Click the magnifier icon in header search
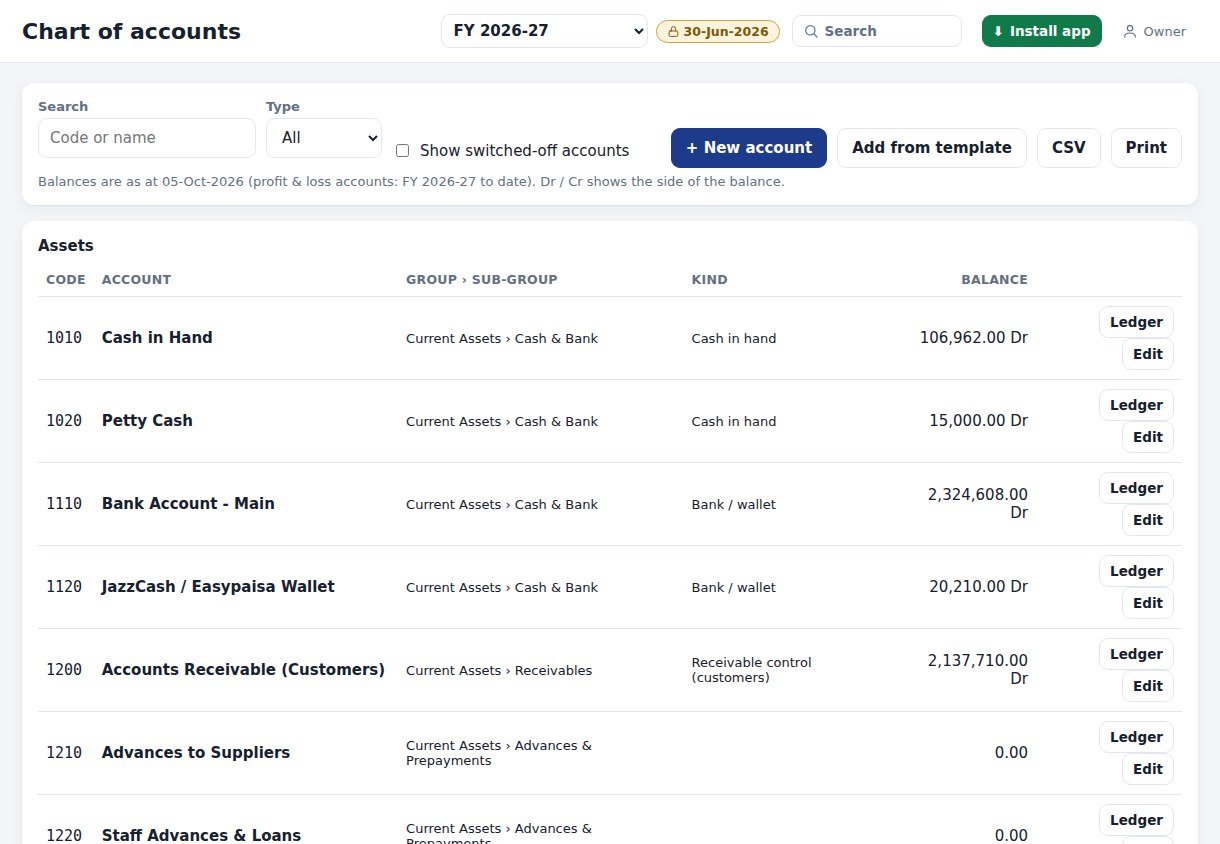This screenshot has width=1220, height=844. coord(811,31)
